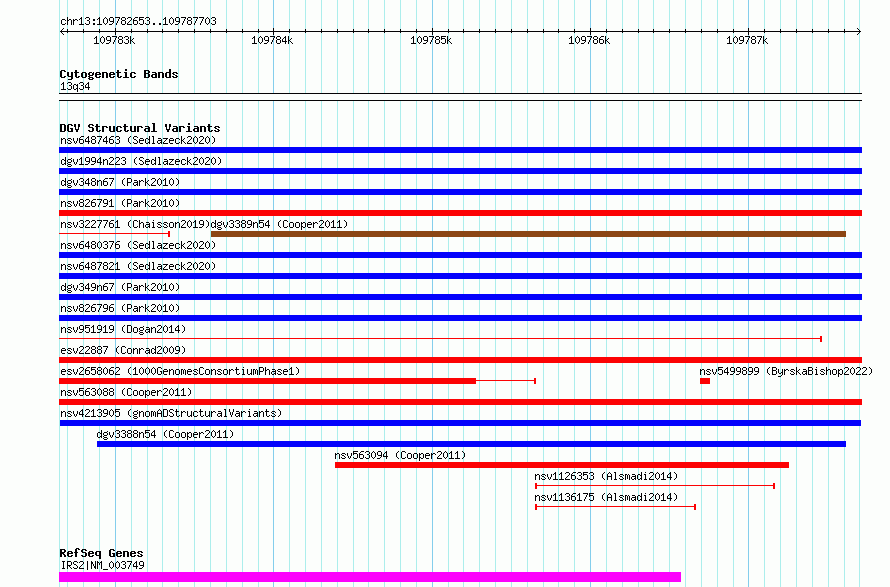The width and height of the screenshot is (890, 587).
Task: Select the 13q34 cytogenetic band label
Action: coord(75,86)
